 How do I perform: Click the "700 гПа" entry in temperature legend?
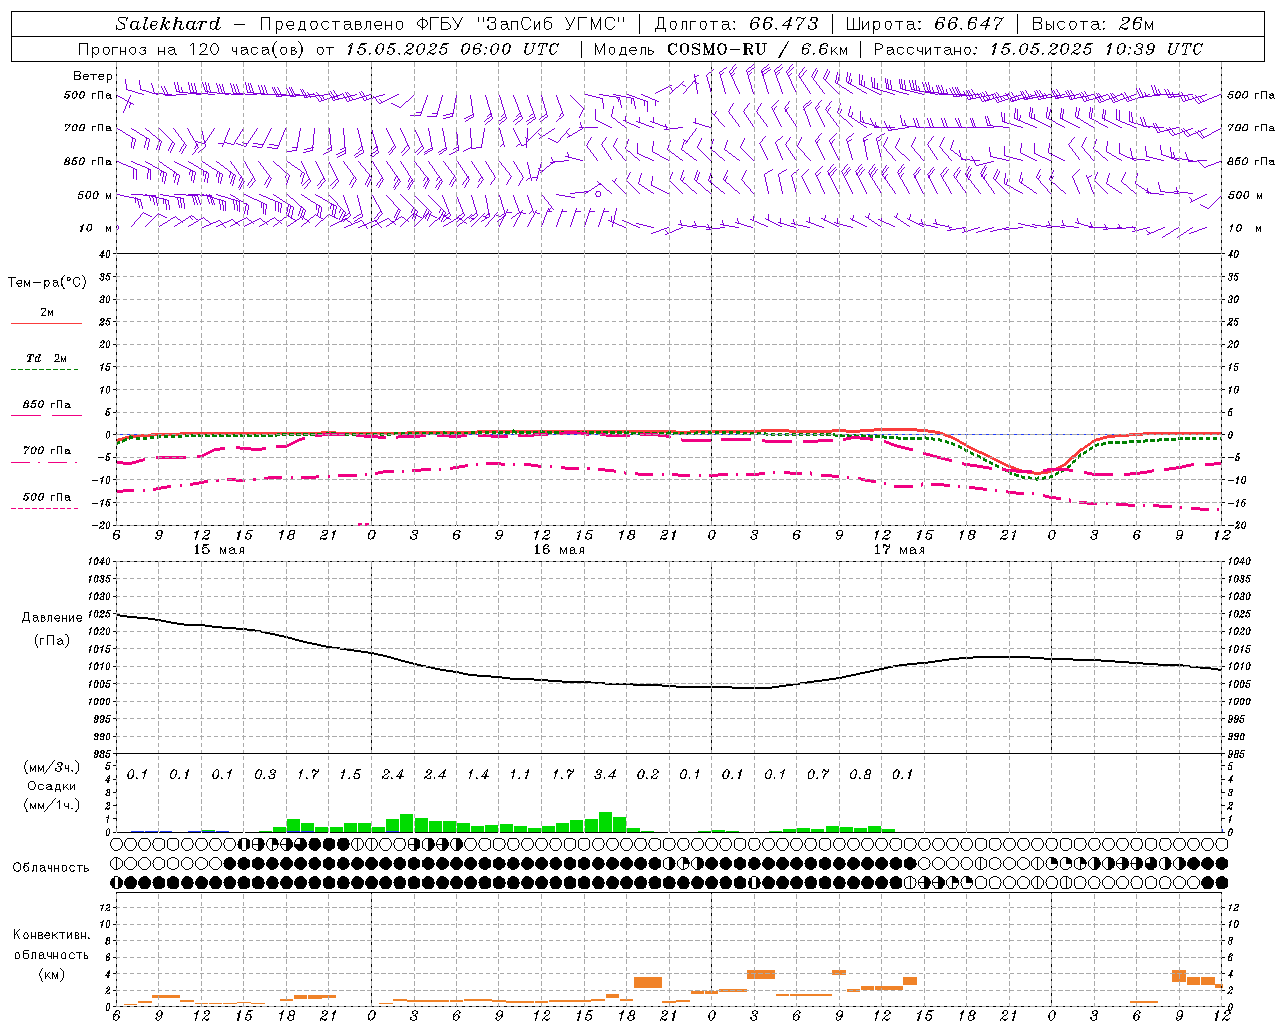[47, 451]
